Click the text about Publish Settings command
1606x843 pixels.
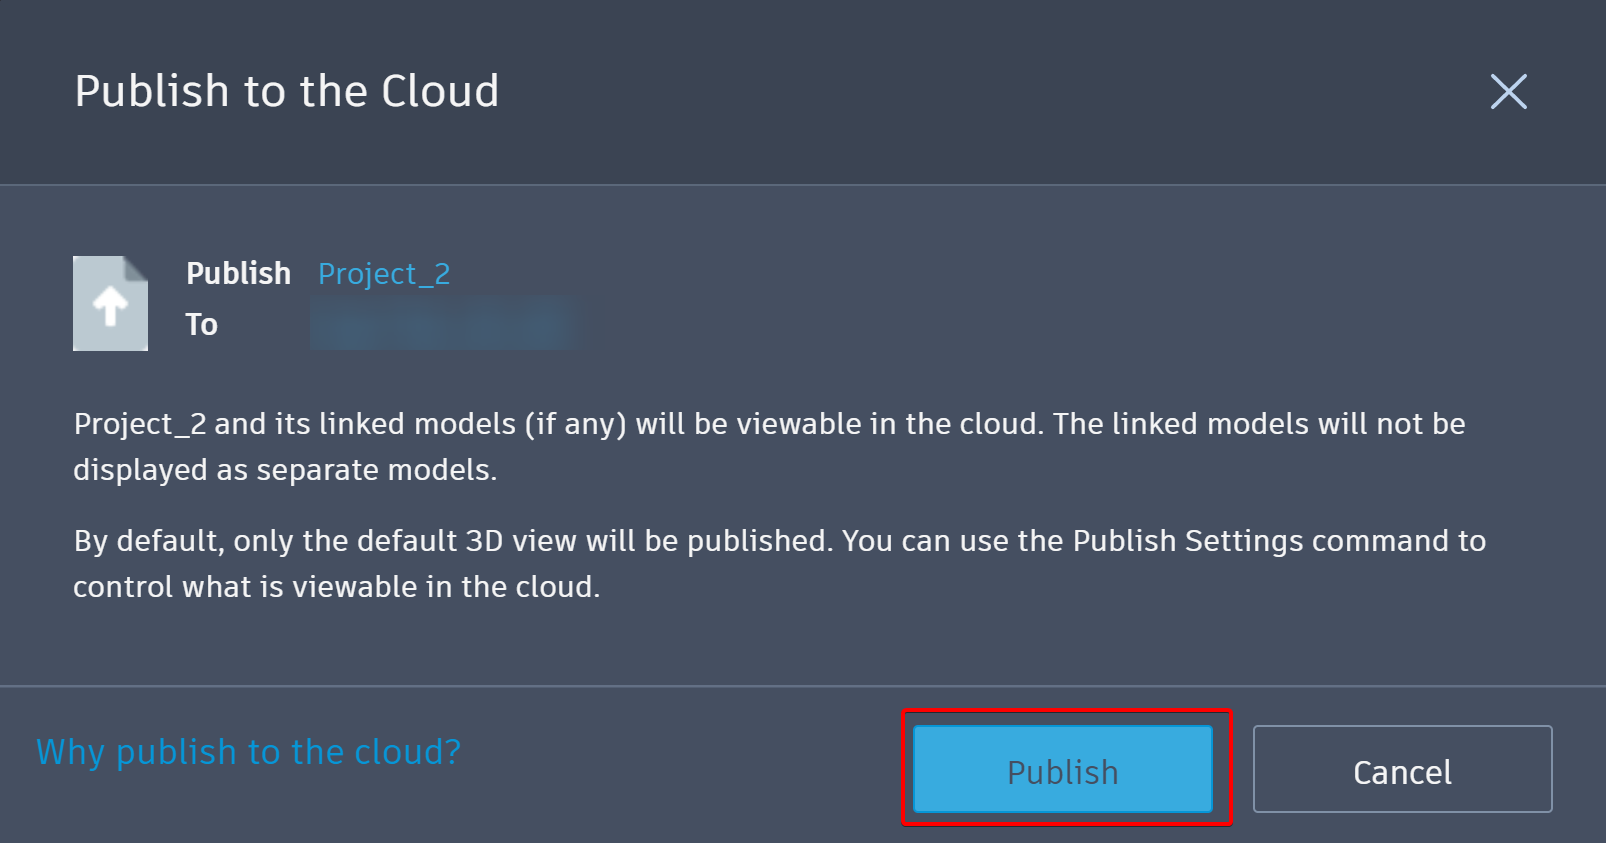(x=779, y=563)
